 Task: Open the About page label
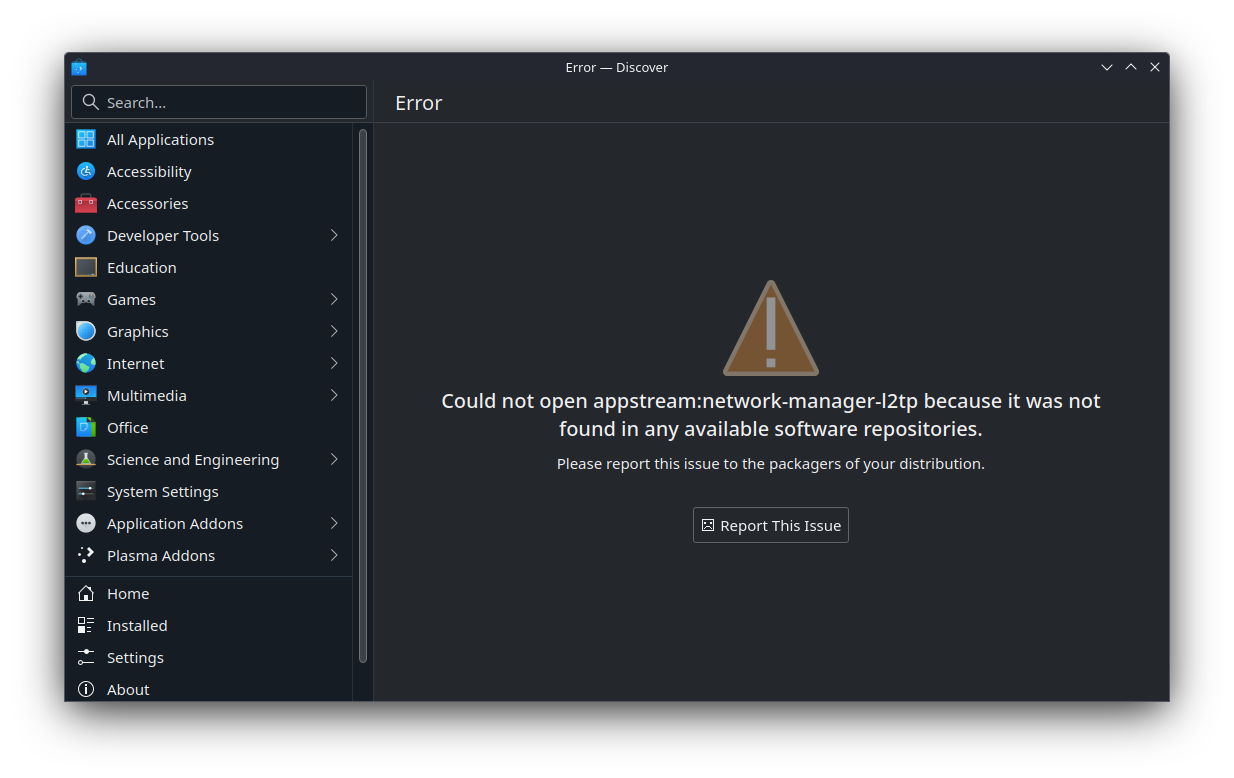[128, 690]
